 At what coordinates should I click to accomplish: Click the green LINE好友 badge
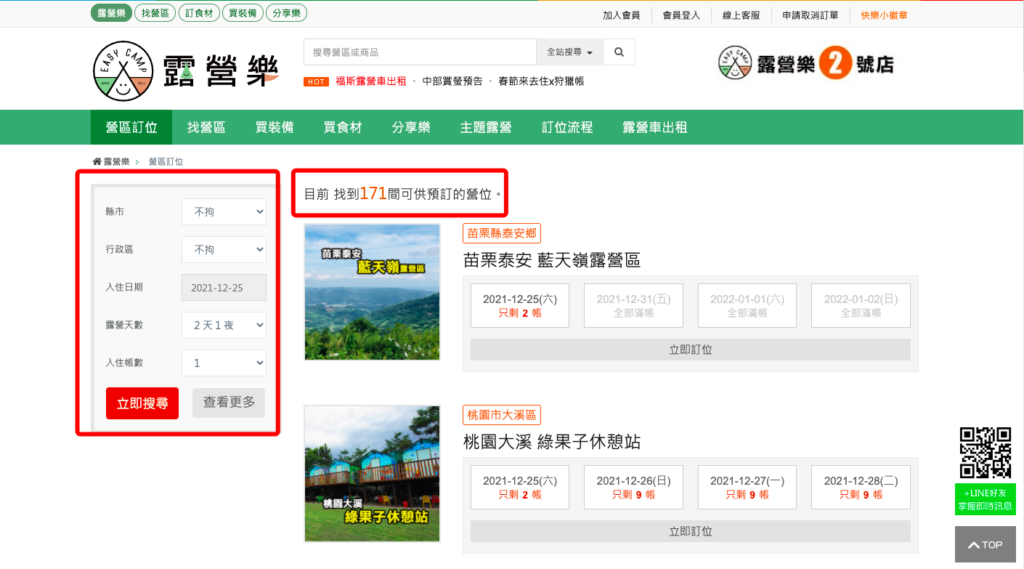point(985,499)
